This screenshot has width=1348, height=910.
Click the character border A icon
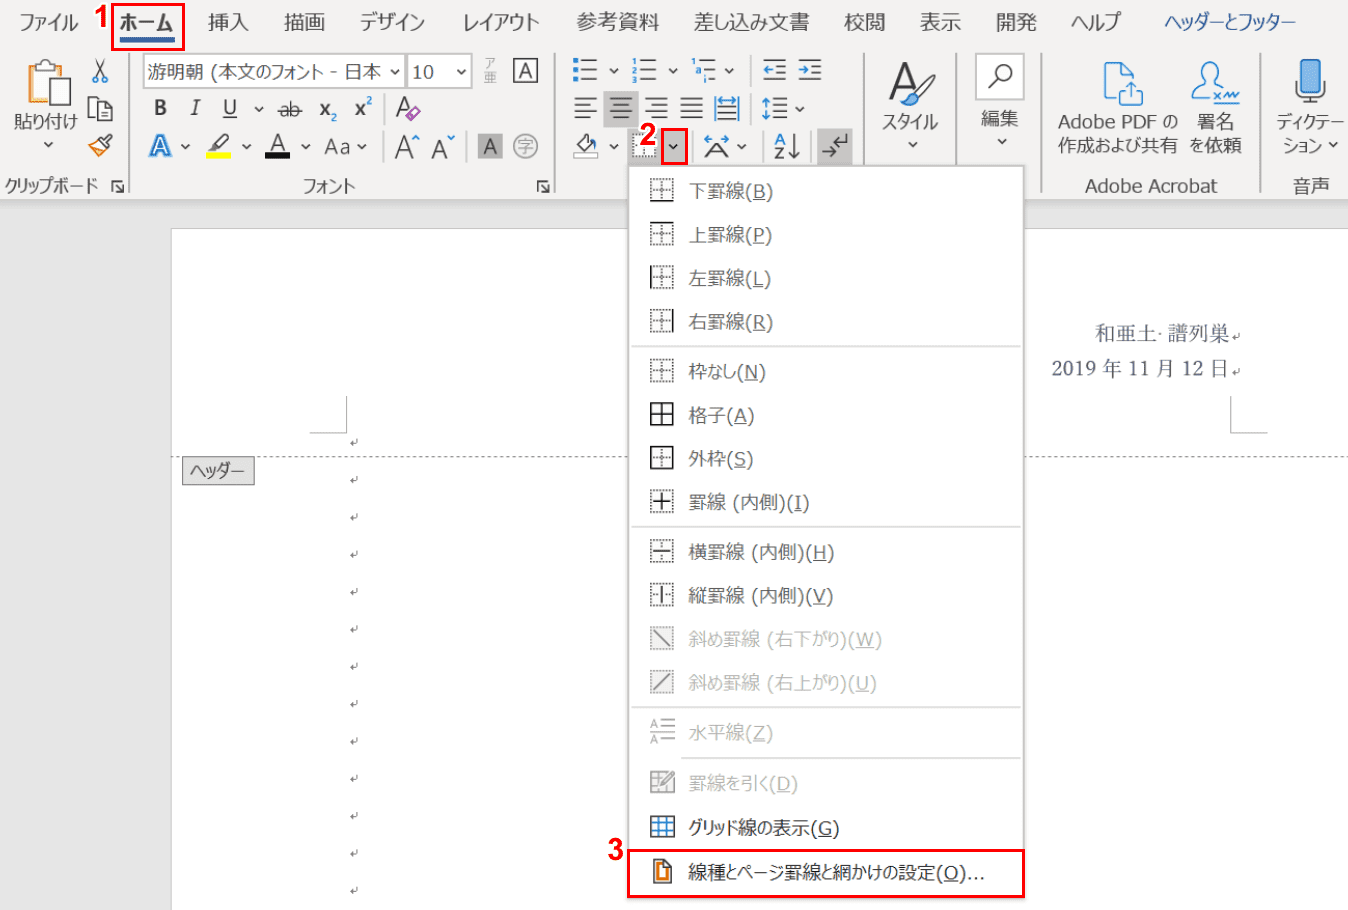[525, 71]
